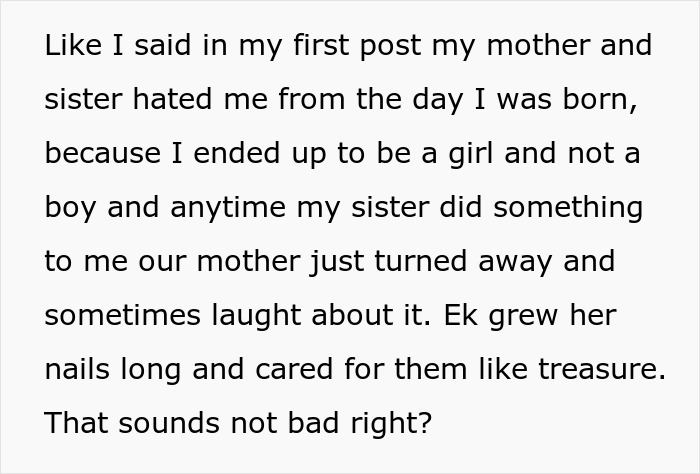Screen dimensions: 700x474
Task: Click the word "hated" in the text
Action: click(x=166, y=101)
